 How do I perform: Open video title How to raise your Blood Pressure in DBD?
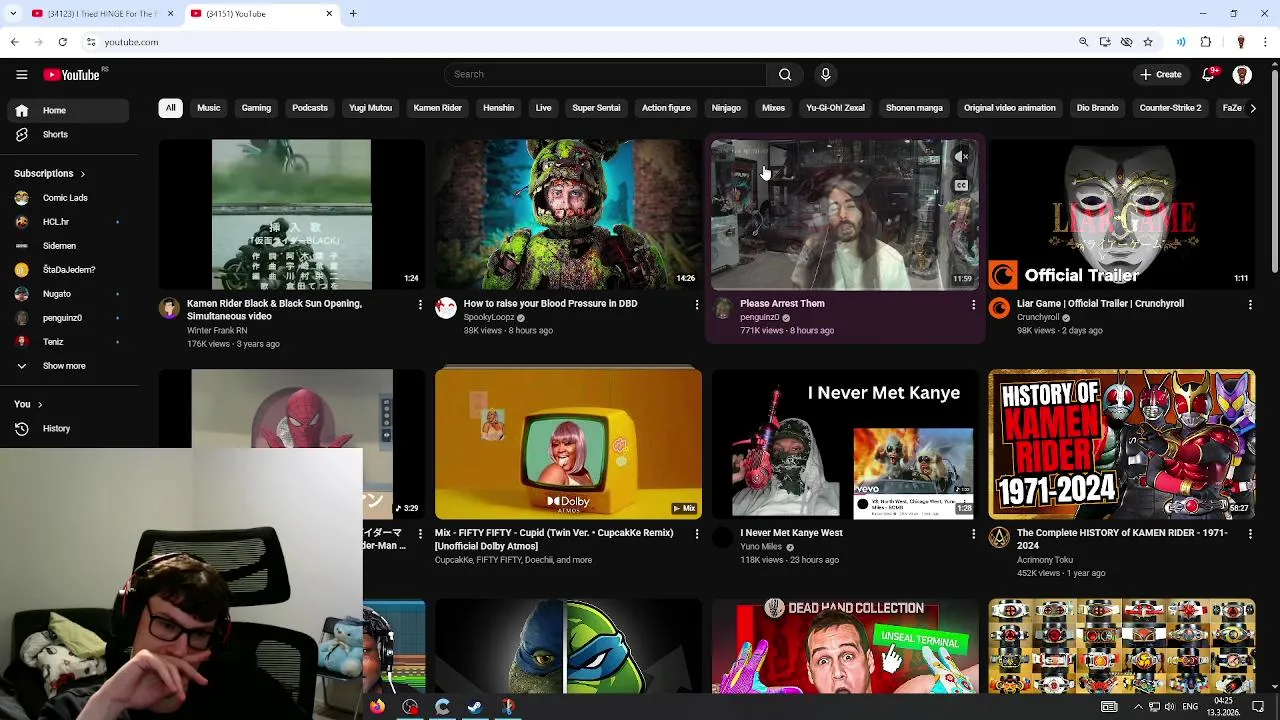pos(550,303)
